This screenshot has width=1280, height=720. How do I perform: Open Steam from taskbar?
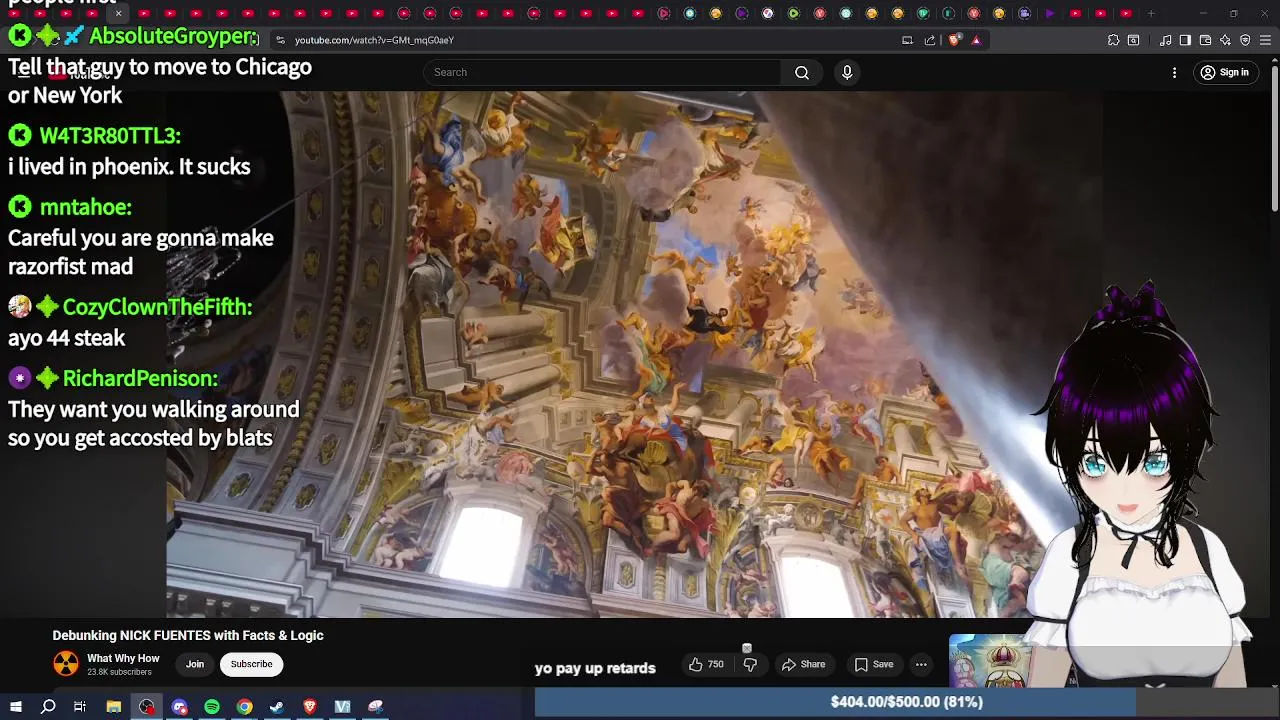[x=277, y=707]
